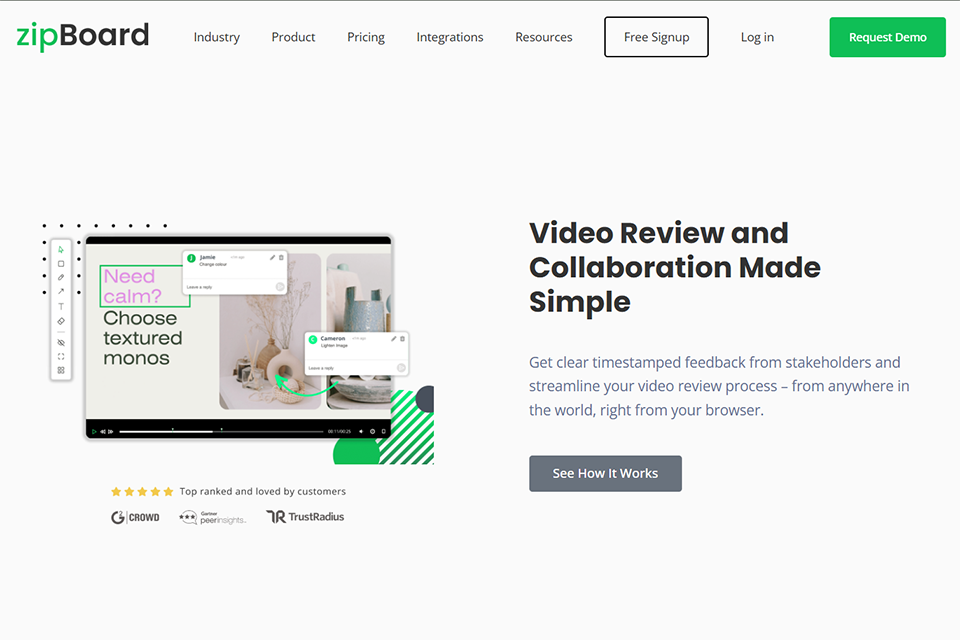Open the video player settings icon
Screen dimensions: 960x640
tap(372, 432)
